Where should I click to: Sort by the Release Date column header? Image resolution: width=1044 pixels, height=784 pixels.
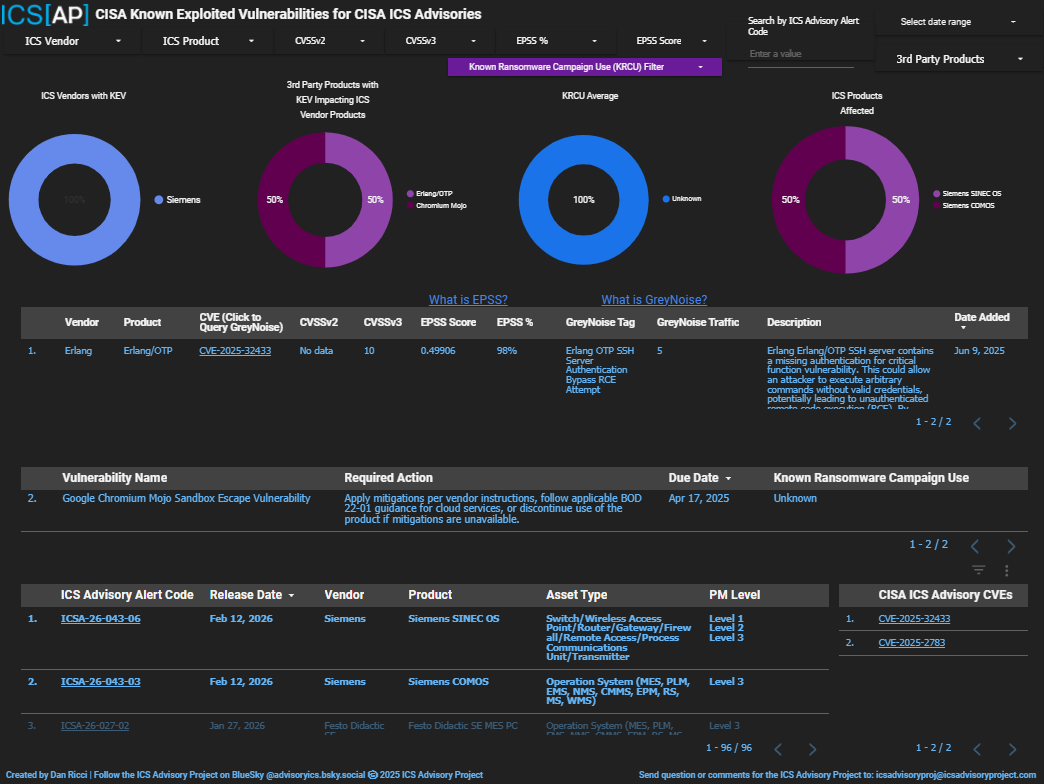coord(251,595)
